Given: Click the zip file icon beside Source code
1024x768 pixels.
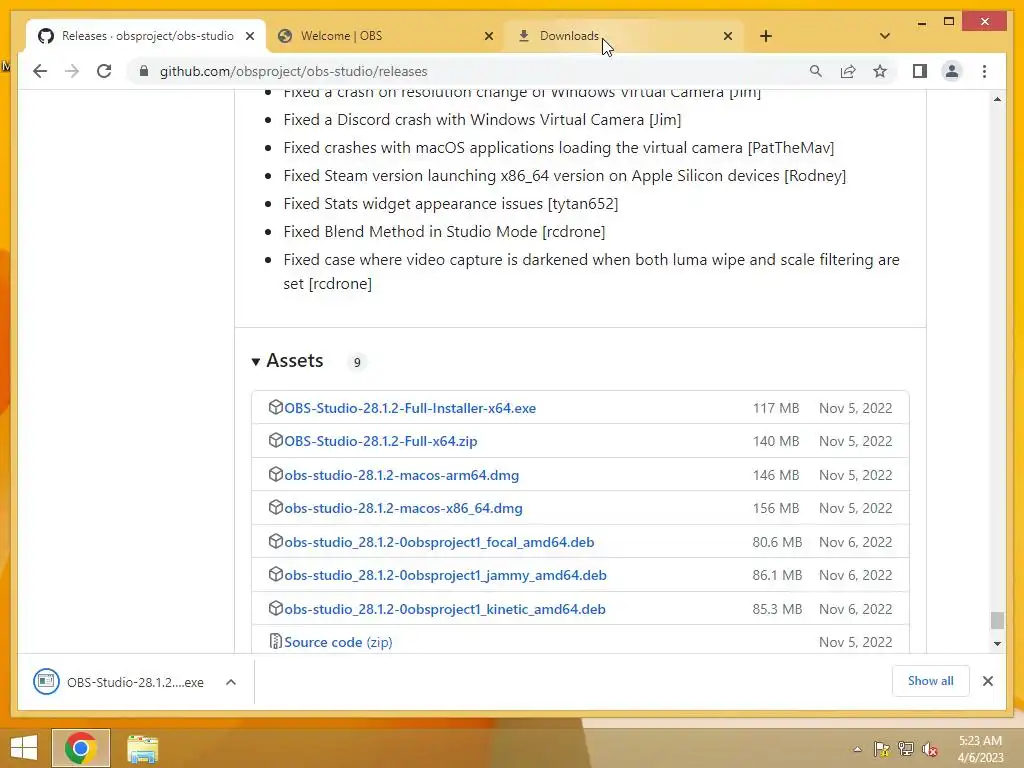Looking at the screenshot, I should coord(276,642).
